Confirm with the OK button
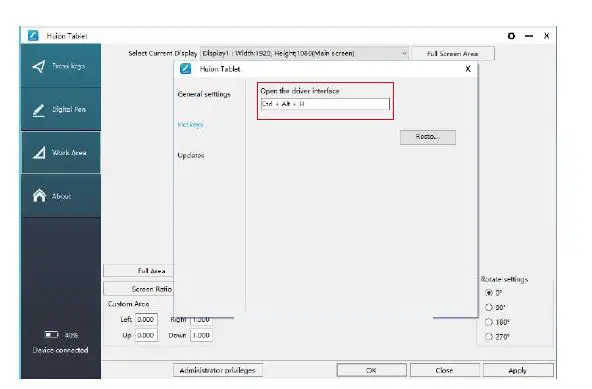 372,370
